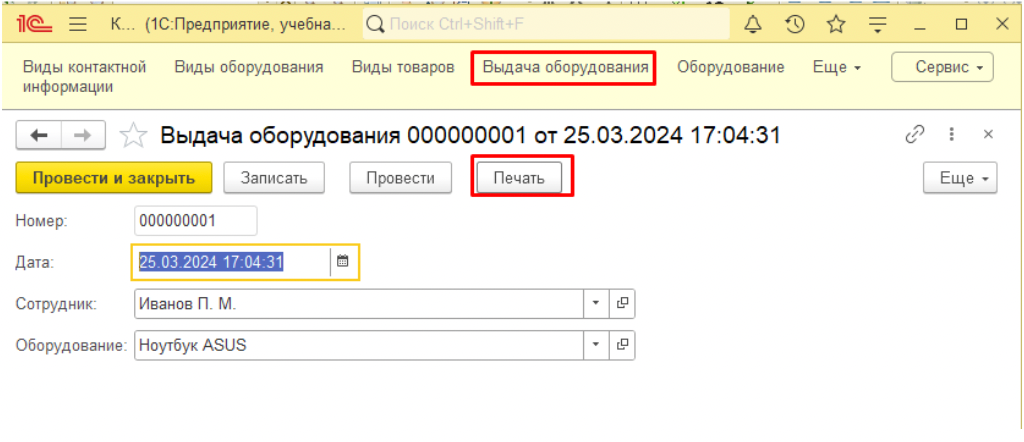Maximize the 1C window
1024x442 pixels.
pos(961,25)
